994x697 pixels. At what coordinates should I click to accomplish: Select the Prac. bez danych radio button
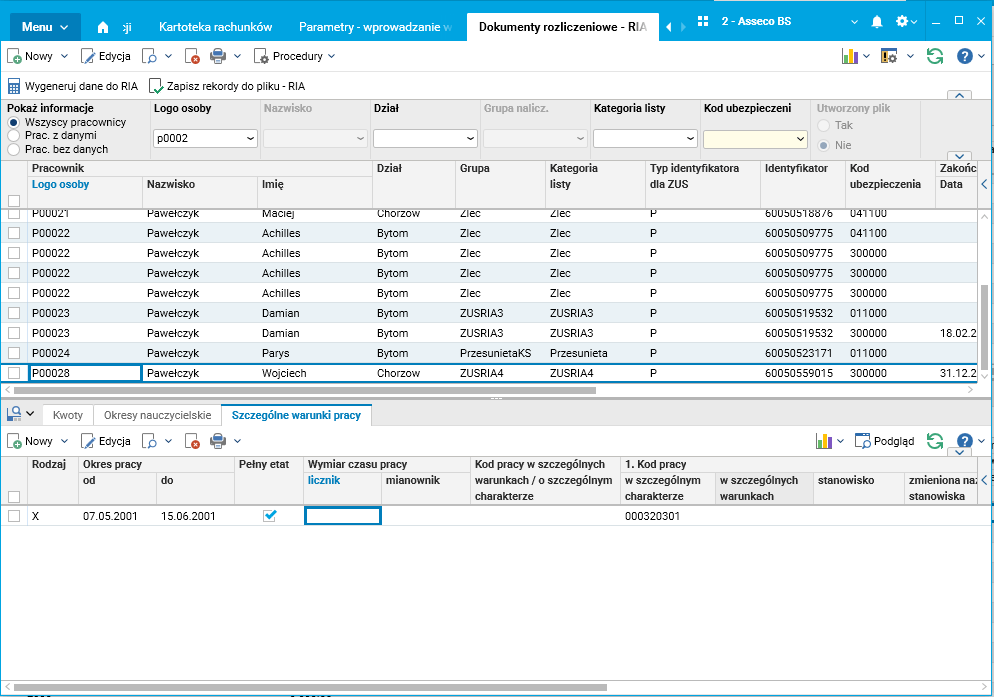pos(14,149)
